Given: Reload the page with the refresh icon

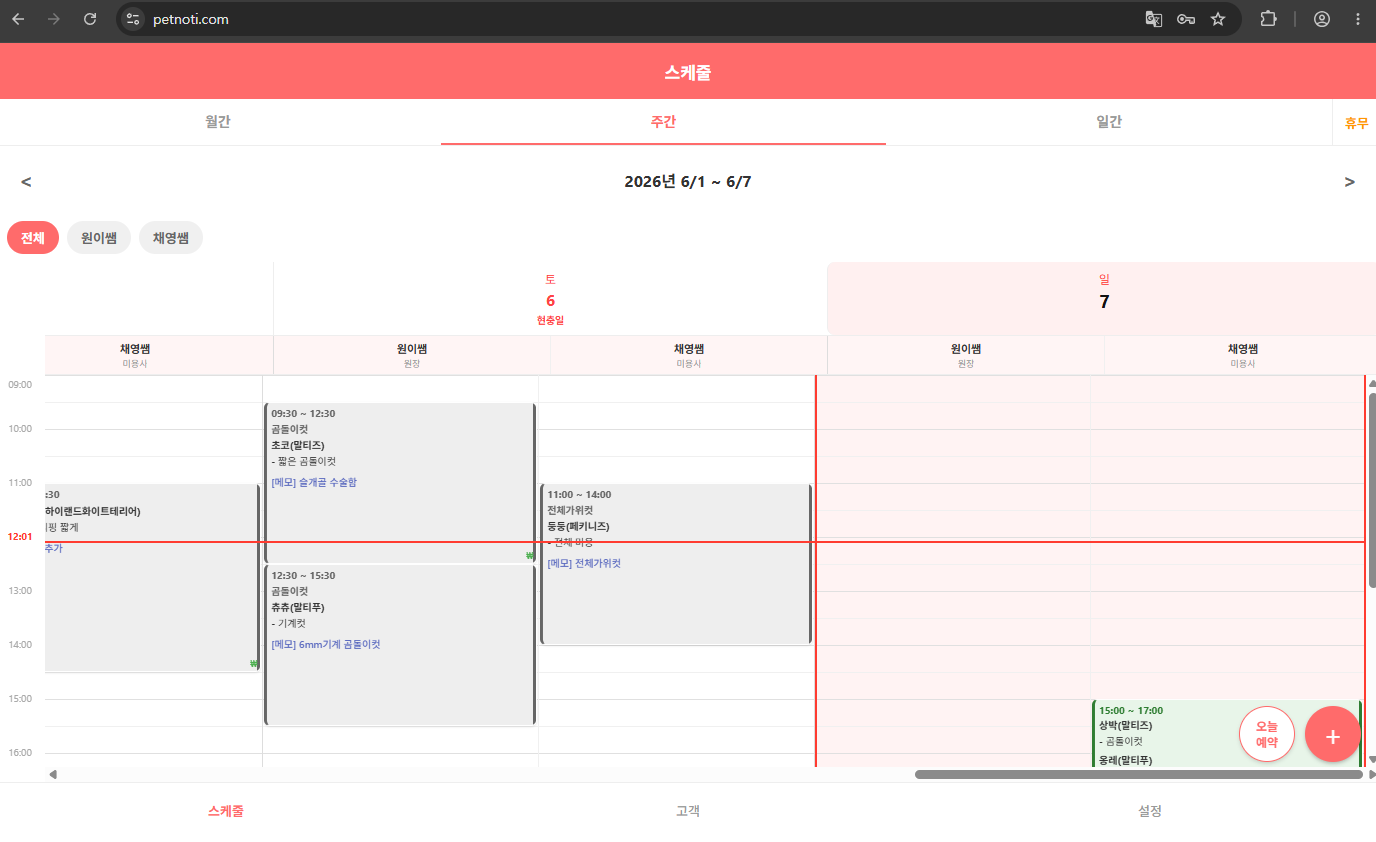Looking at the screenshot, I should pos(90,19).
